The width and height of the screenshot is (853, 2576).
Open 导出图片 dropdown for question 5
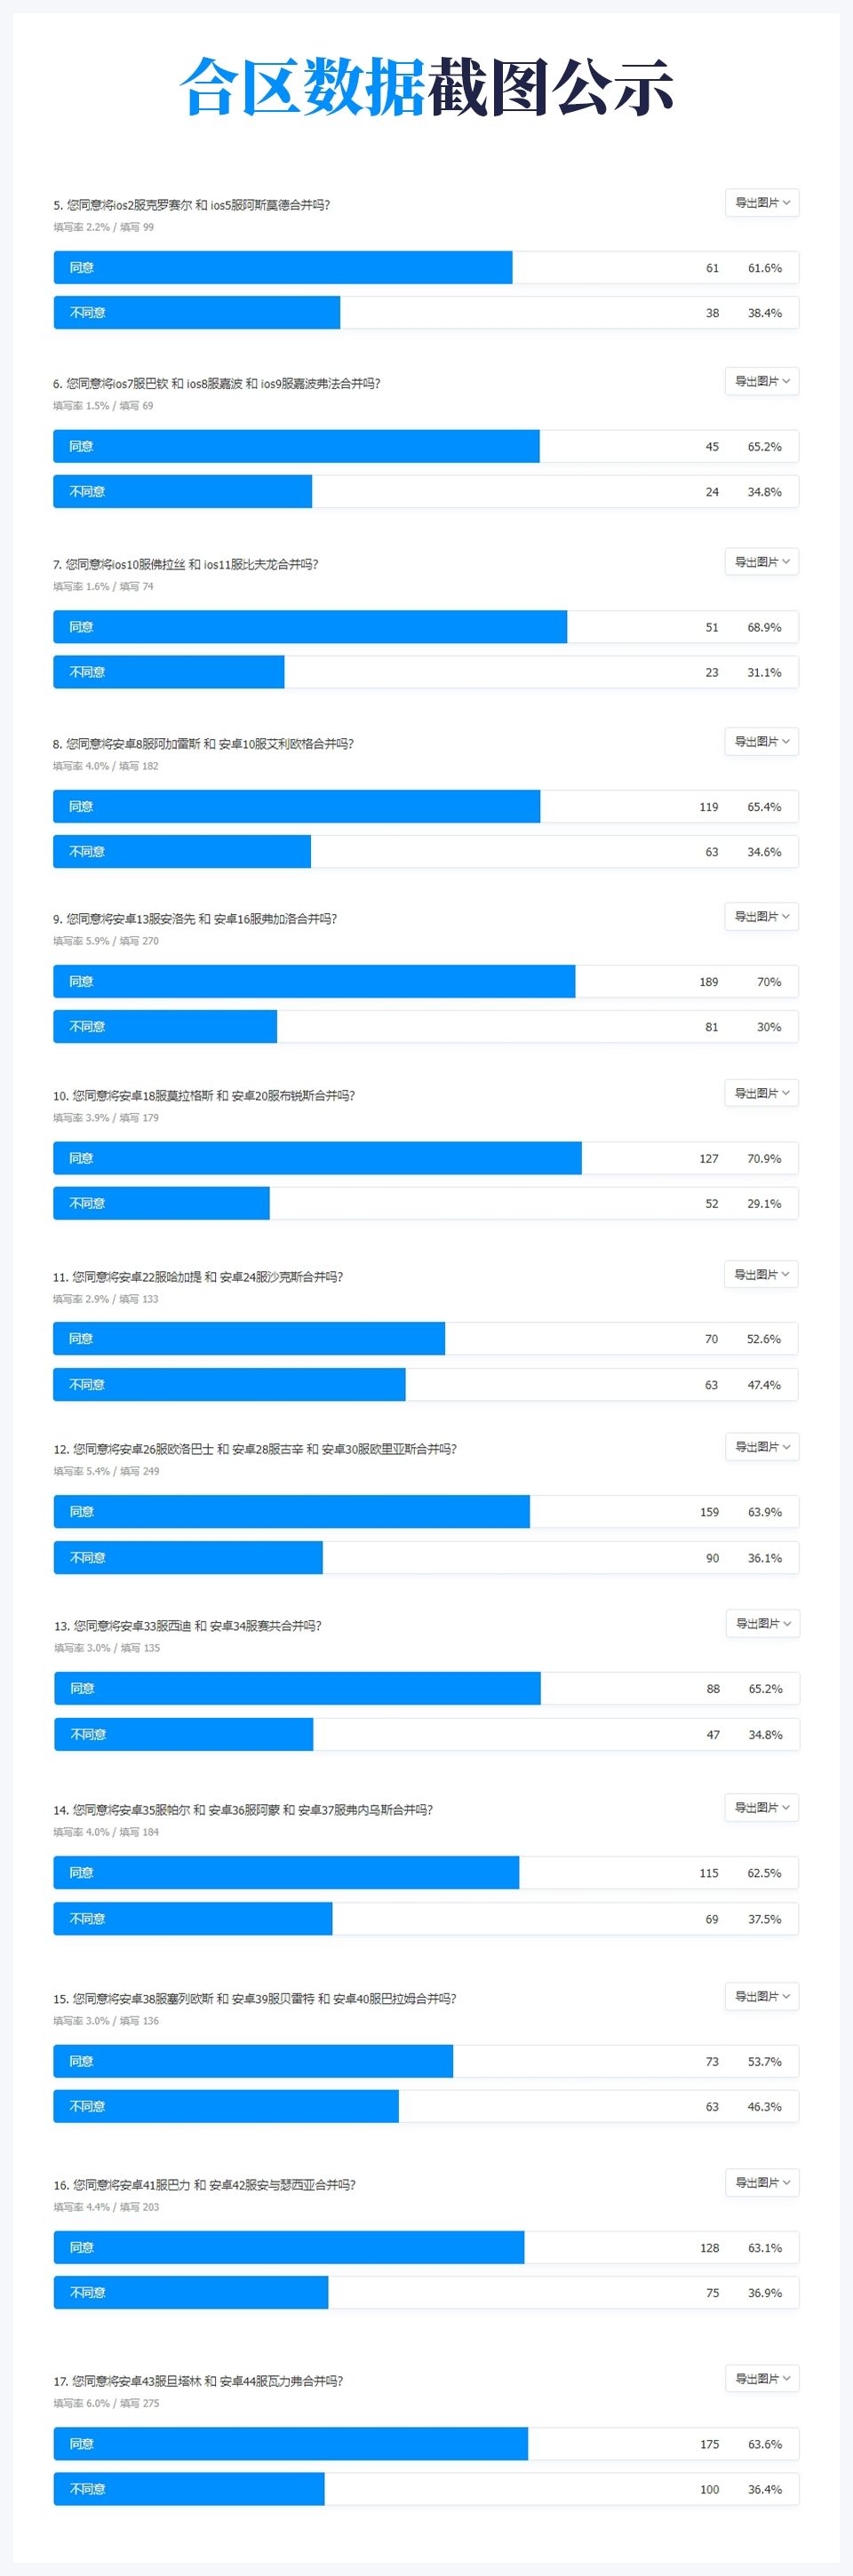click(x=762, y=203)
